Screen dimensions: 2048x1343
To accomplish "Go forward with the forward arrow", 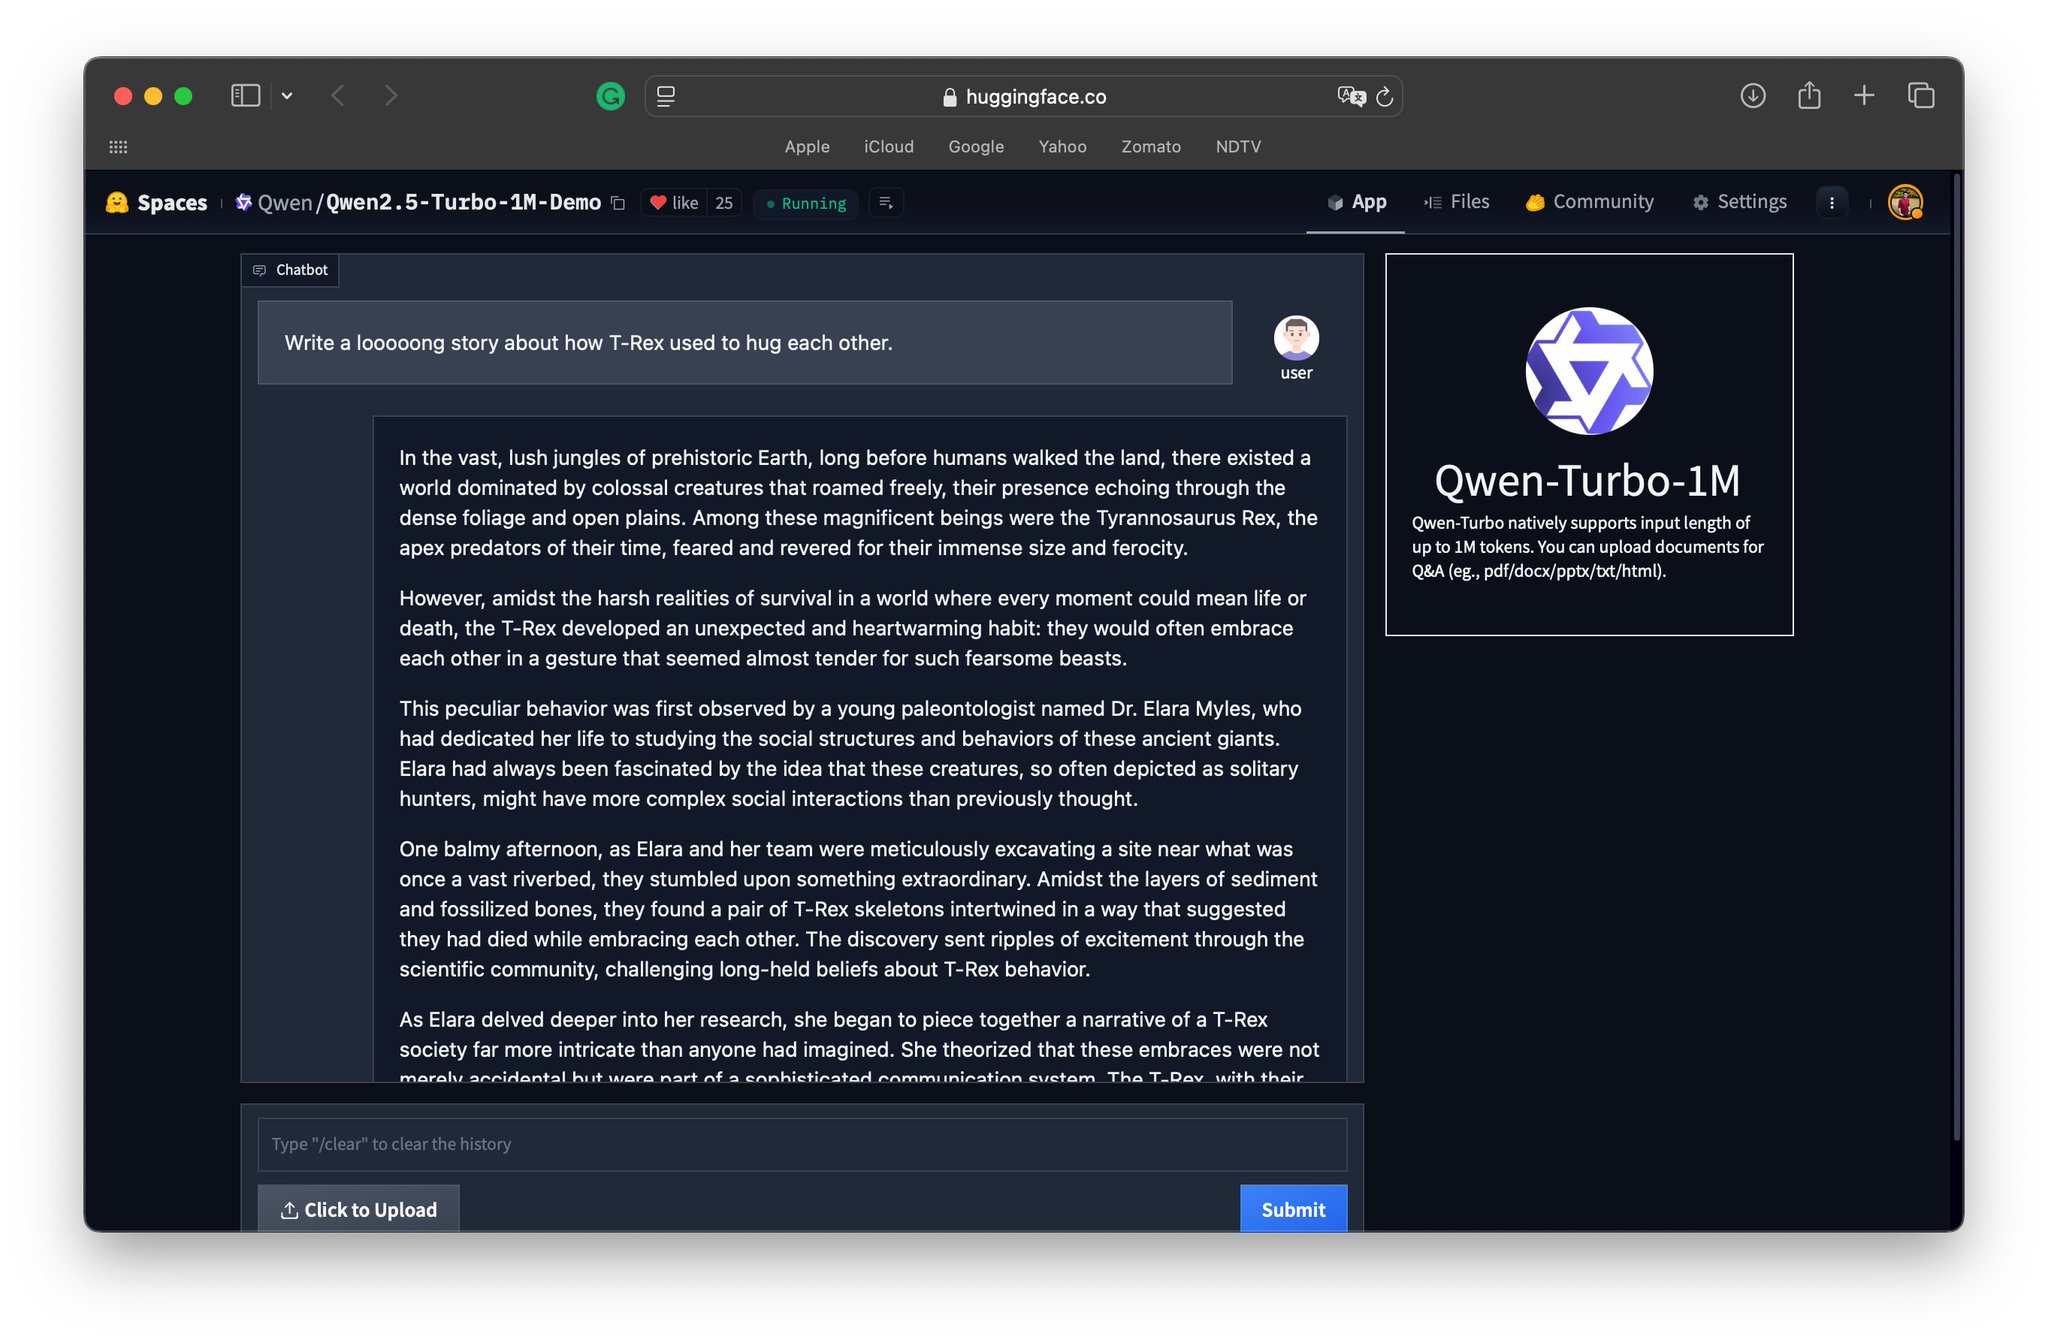I will pyautogui.click(x=391, y=96).
